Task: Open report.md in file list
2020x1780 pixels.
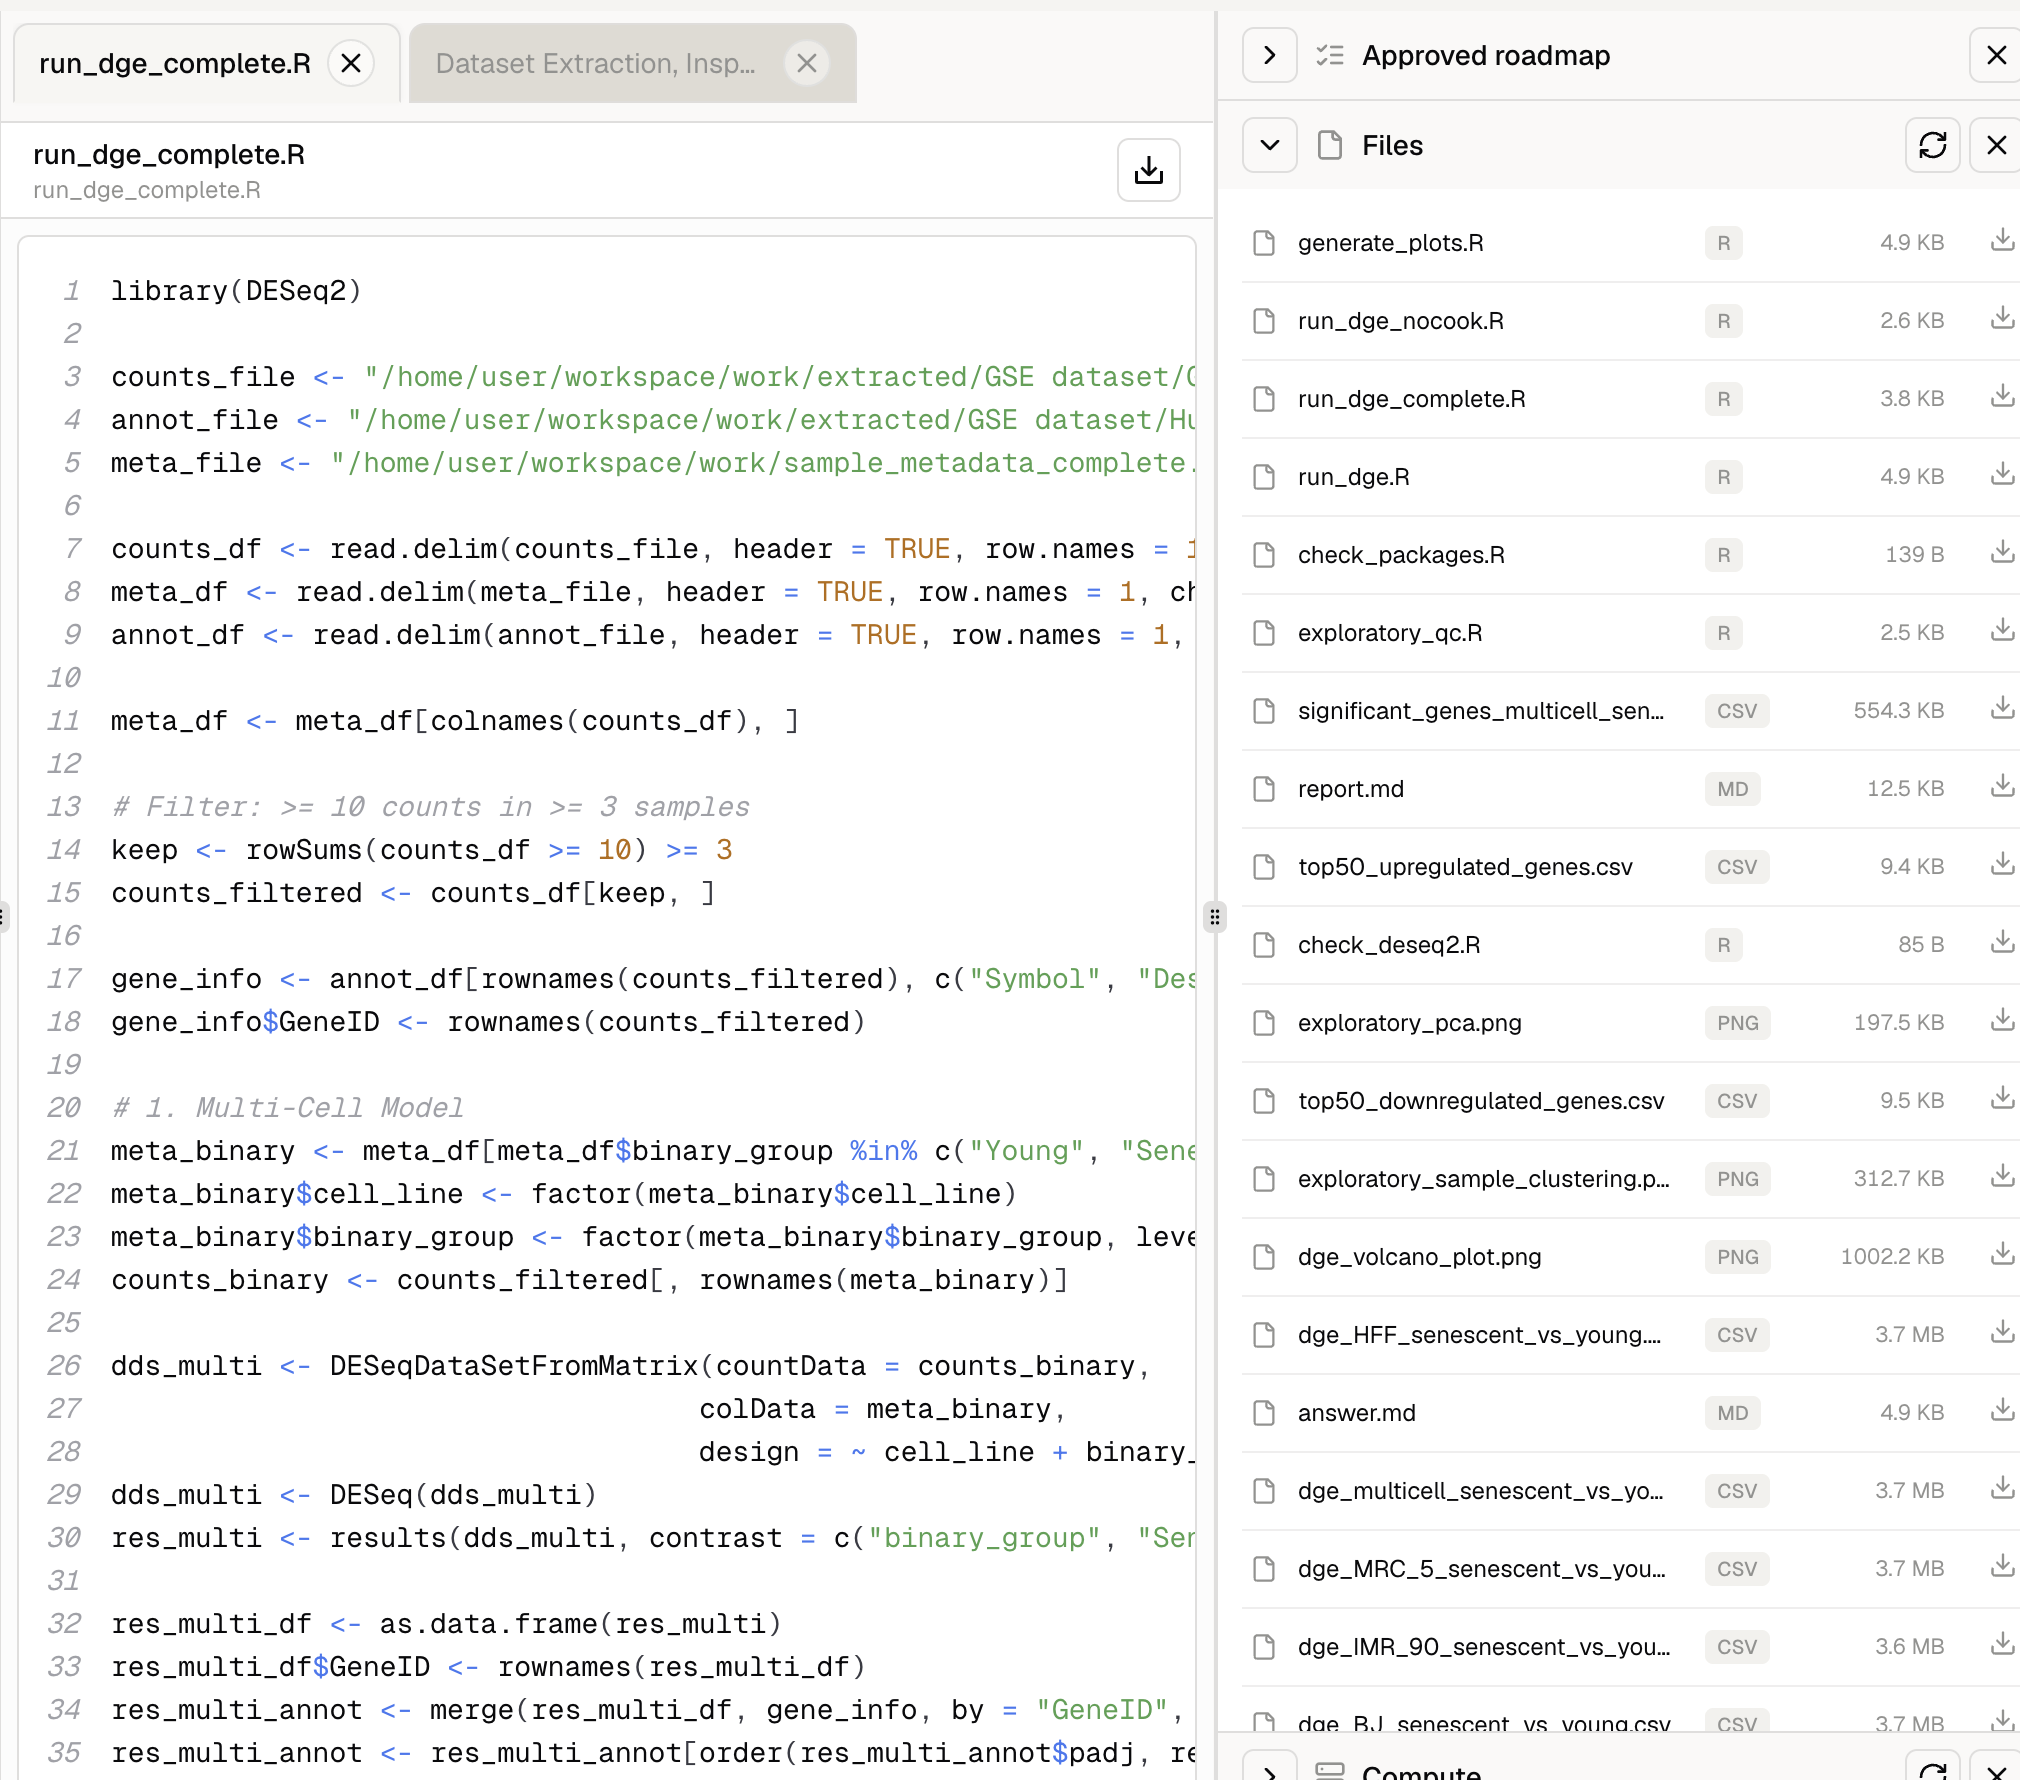Action: pyautogui.click(x=1351, y=789)
